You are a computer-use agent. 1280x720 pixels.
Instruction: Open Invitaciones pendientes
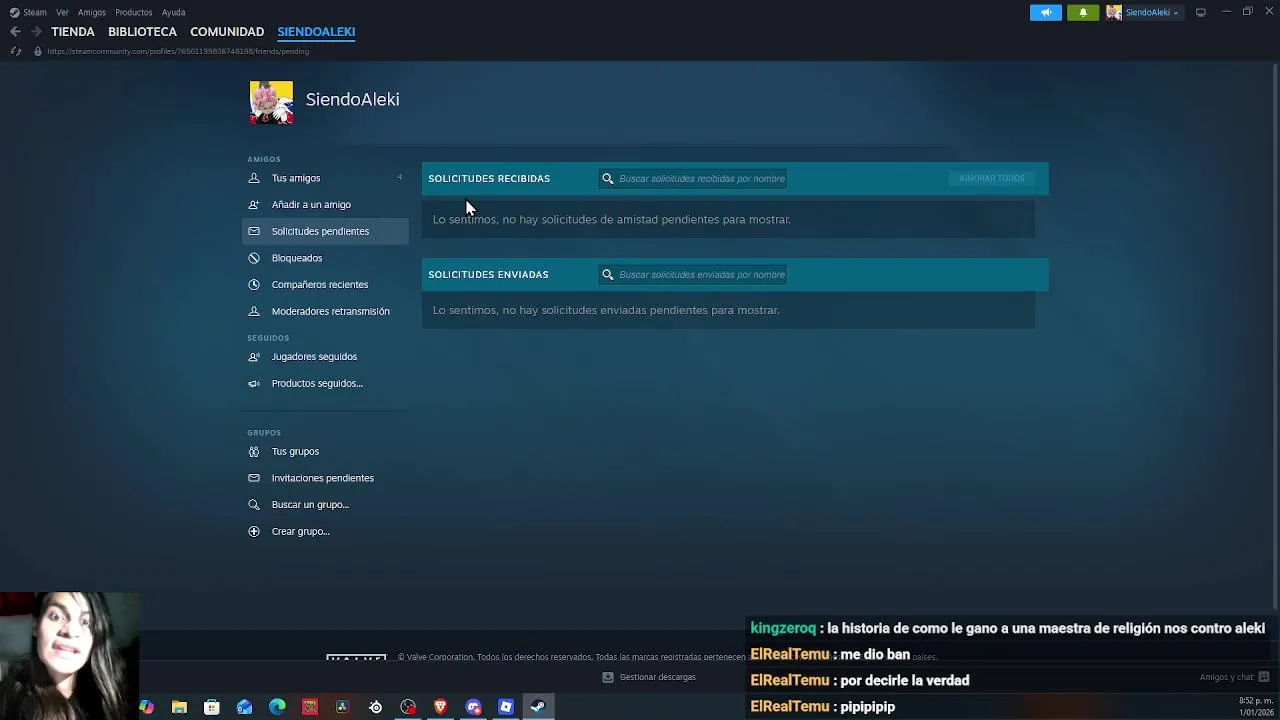325,478
